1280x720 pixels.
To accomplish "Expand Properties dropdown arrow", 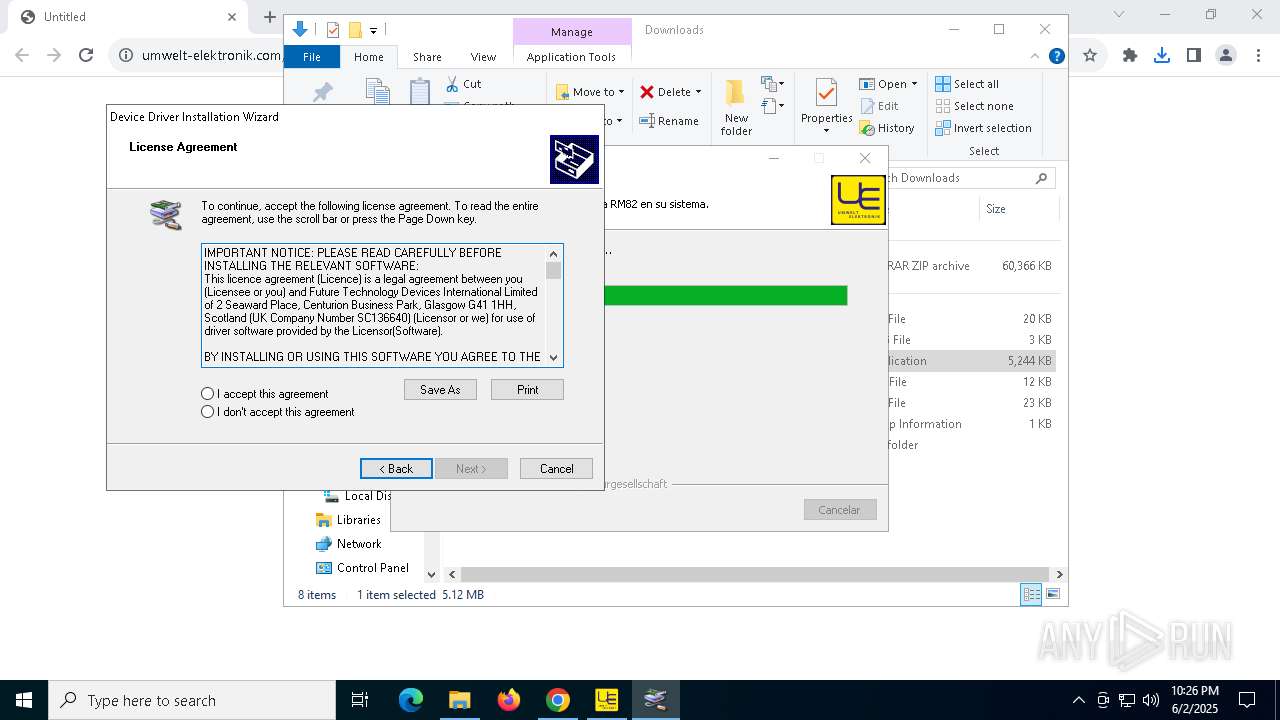I will (x=826, y=131).
